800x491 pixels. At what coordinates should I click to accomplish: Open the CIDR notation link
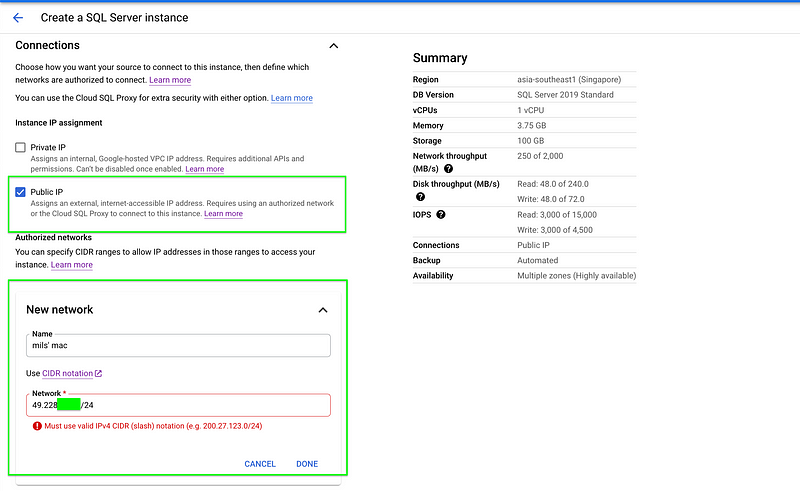point(67,374)
